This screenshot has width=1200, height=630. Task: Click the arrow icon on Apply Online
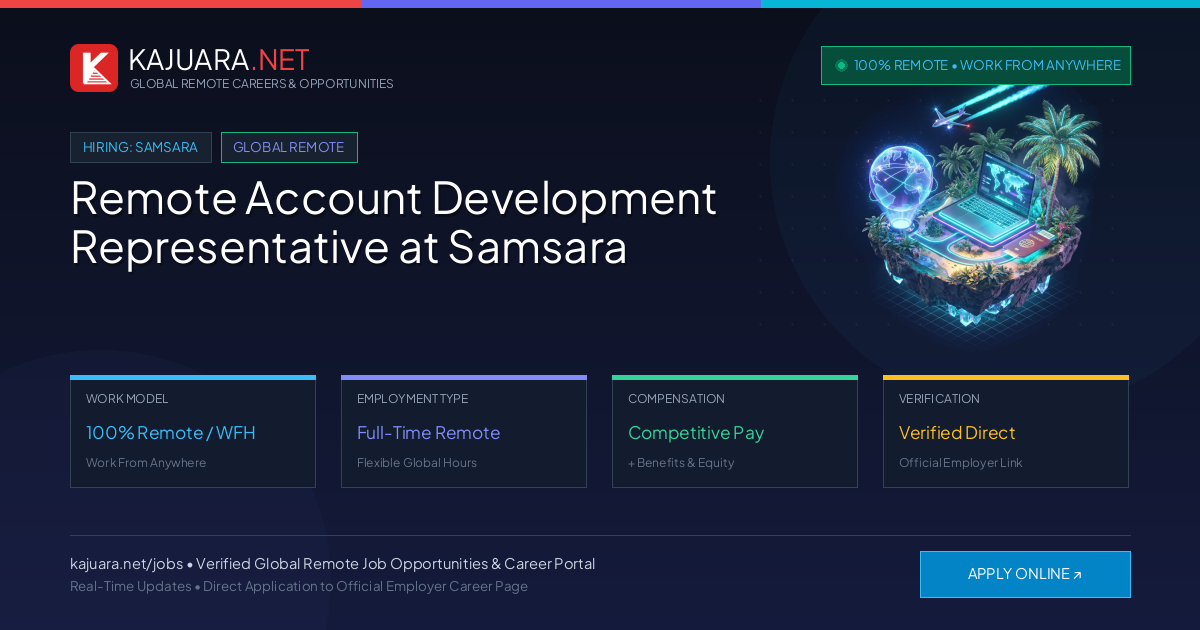pyautogui.click(x=1077, y=575)
